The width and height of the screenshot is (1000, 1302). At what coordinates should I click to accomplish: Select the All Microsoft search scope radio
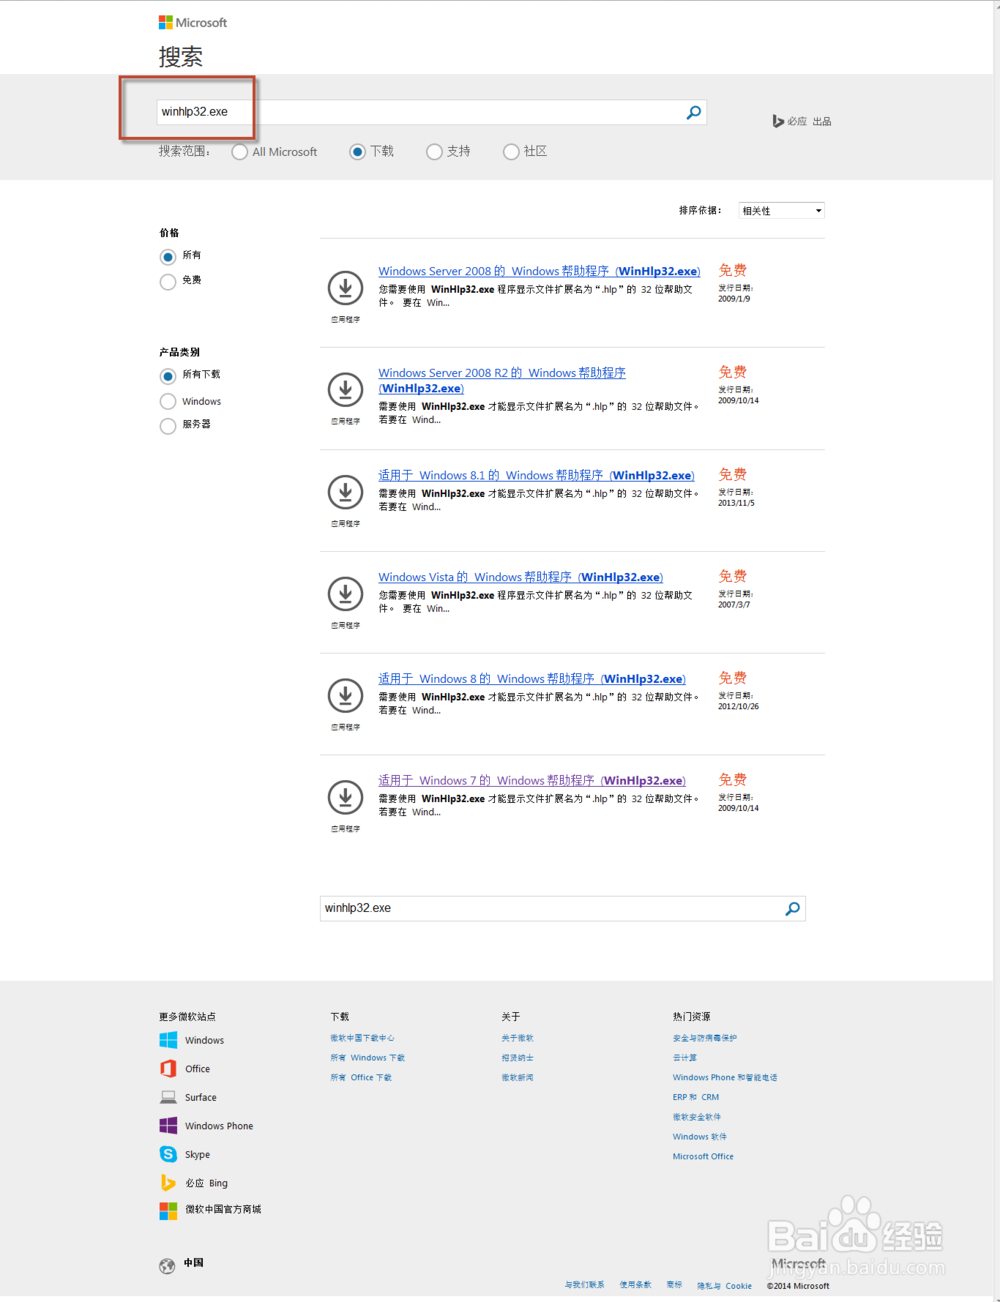(x=240, y=152)
